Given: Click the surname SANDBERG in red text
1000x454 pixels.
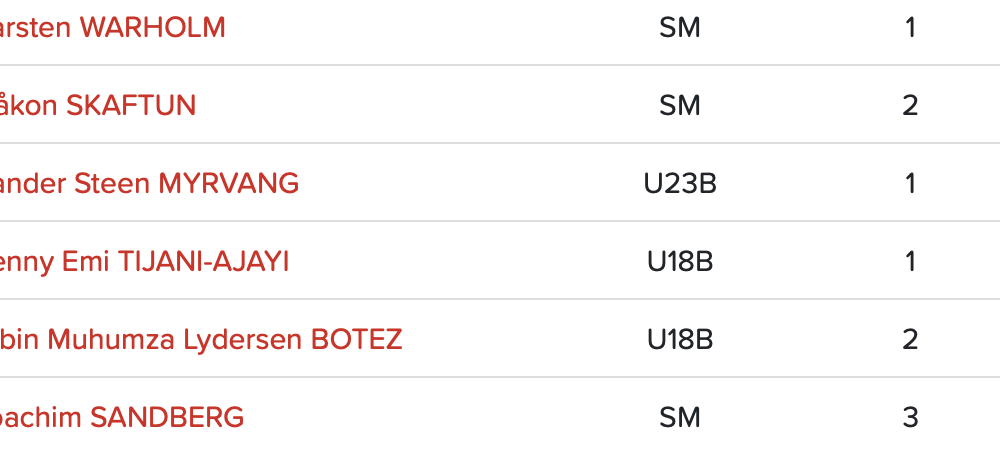Looking at the screenshot, I should click(x=167, y=418).
